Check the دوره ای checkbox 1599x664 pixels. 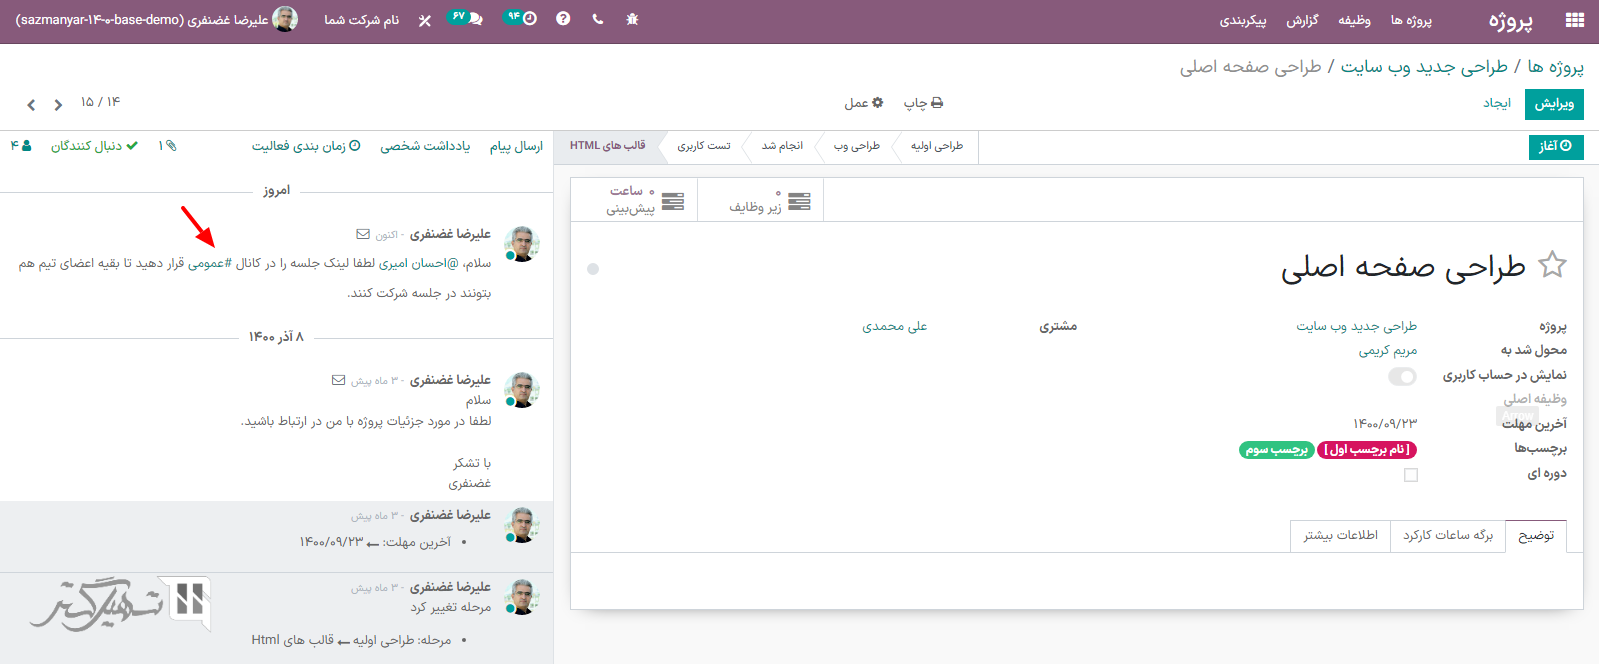click(1410, 475)
